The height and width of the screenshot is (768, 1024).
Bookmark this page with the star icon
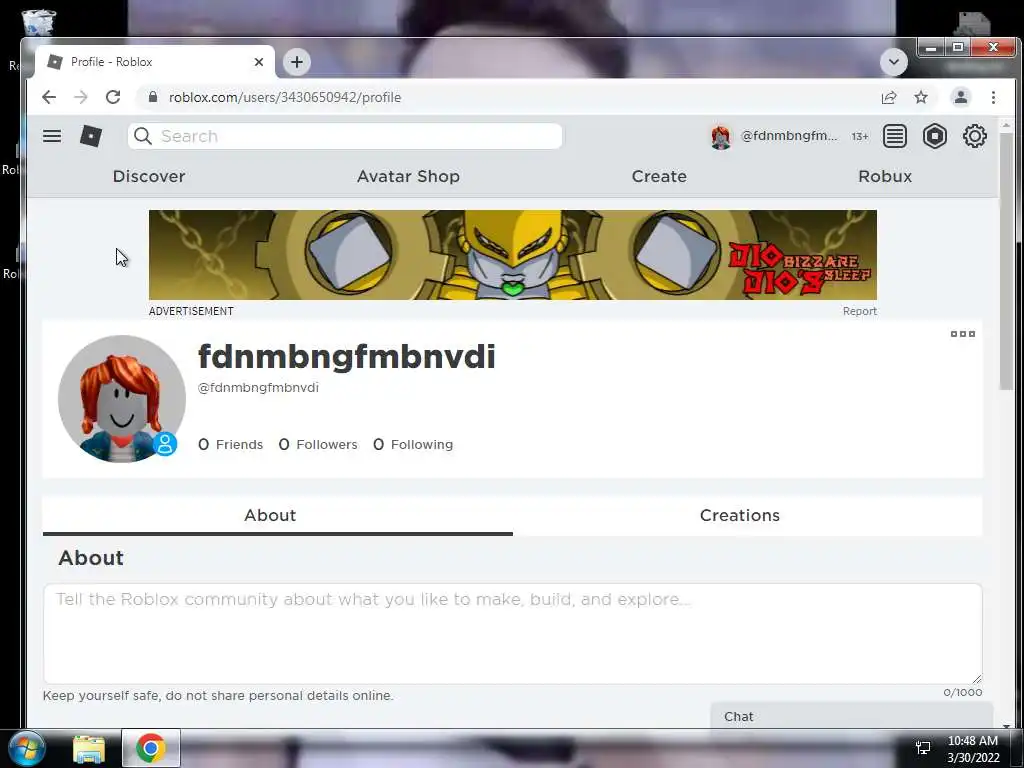pyautogui.click(x=921, y=97)
